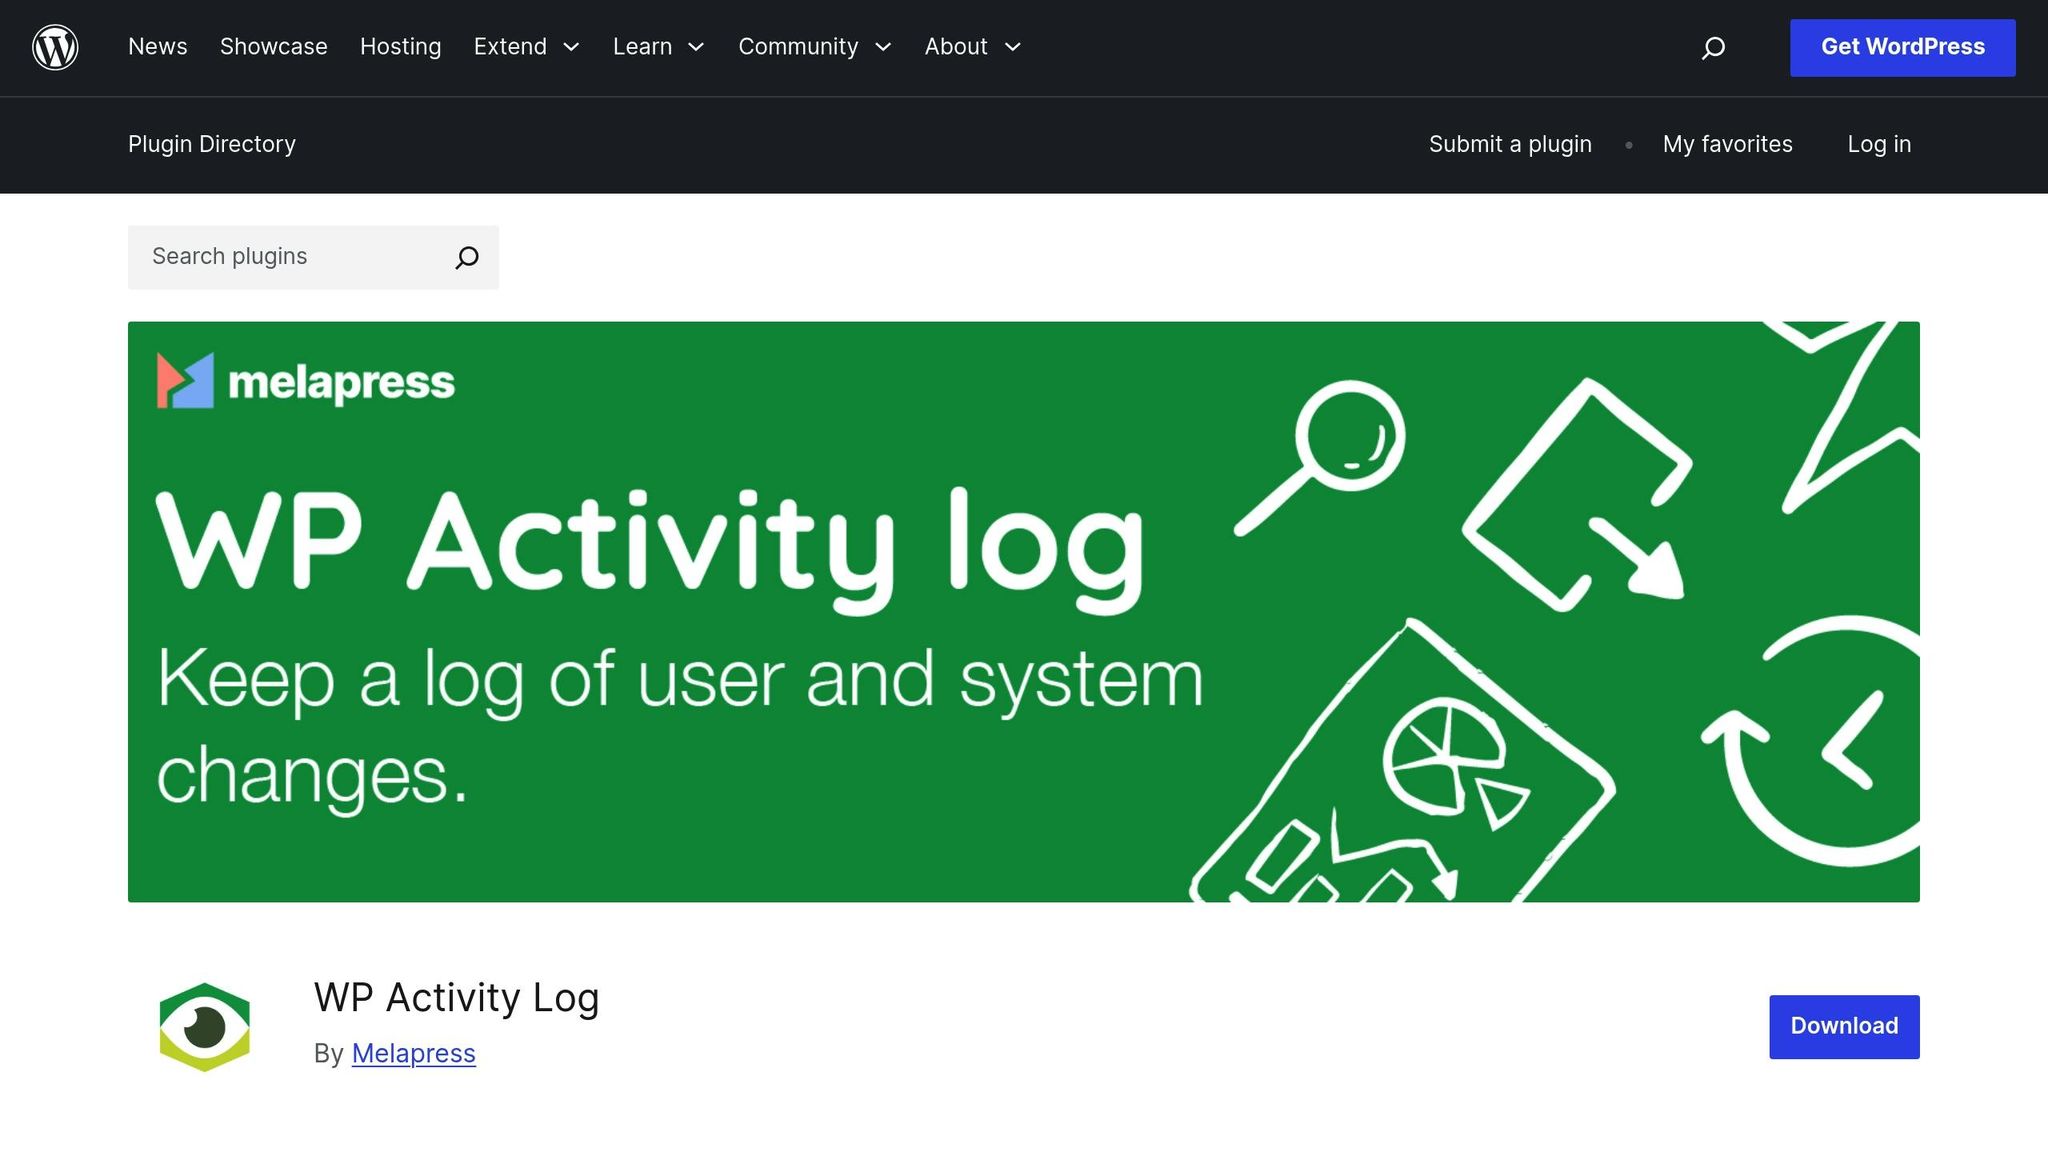Image resolution: width=2048 pixels, height=1152 pixels.
Task: Click the WP Activity Log banner image
Action: click(1024, 611)
